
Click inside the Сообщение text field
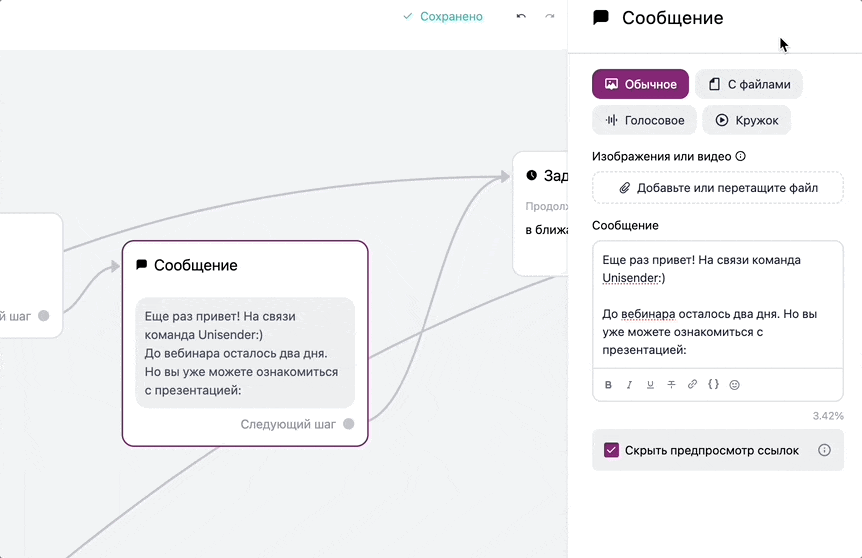(717, 305)
